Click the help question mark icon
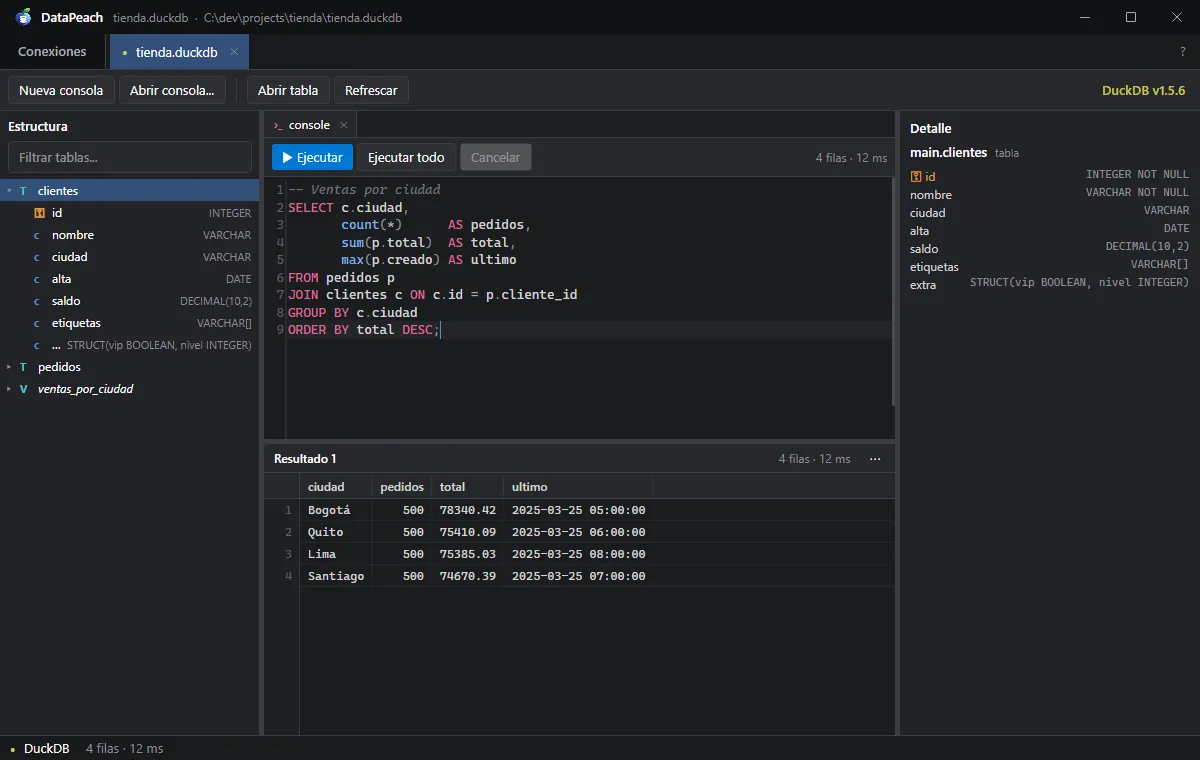Image resolution: width=1200 pixels, height=760 pixels. 1183,52
